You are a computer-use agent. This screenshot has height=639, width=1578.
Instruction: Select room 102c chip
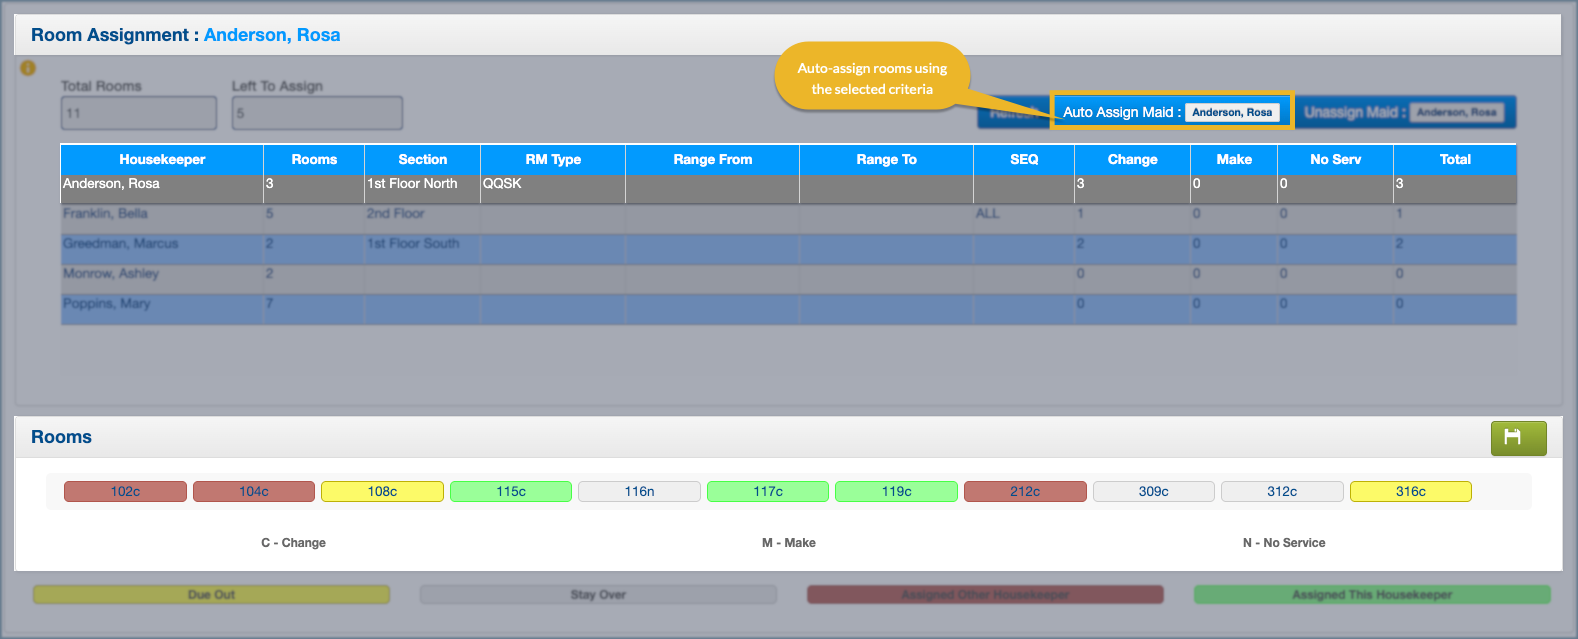[x=125, y=492]
